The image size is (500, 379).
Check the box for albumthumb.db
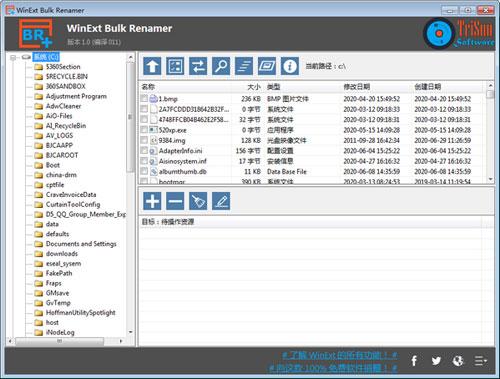click(x=144, y=171)
